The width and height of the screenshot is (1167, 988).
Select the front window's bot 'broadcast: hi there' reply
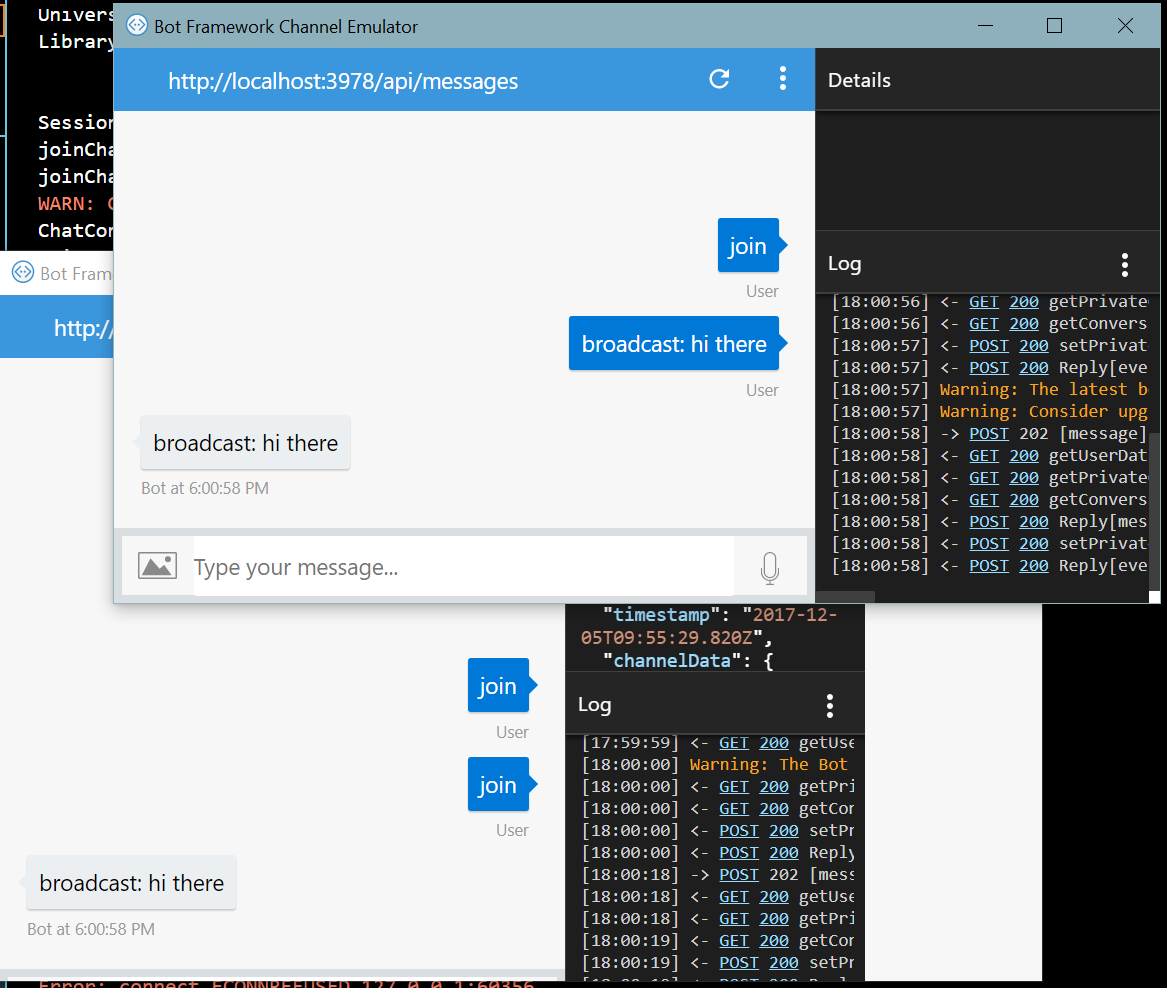(x=245, y=443)
